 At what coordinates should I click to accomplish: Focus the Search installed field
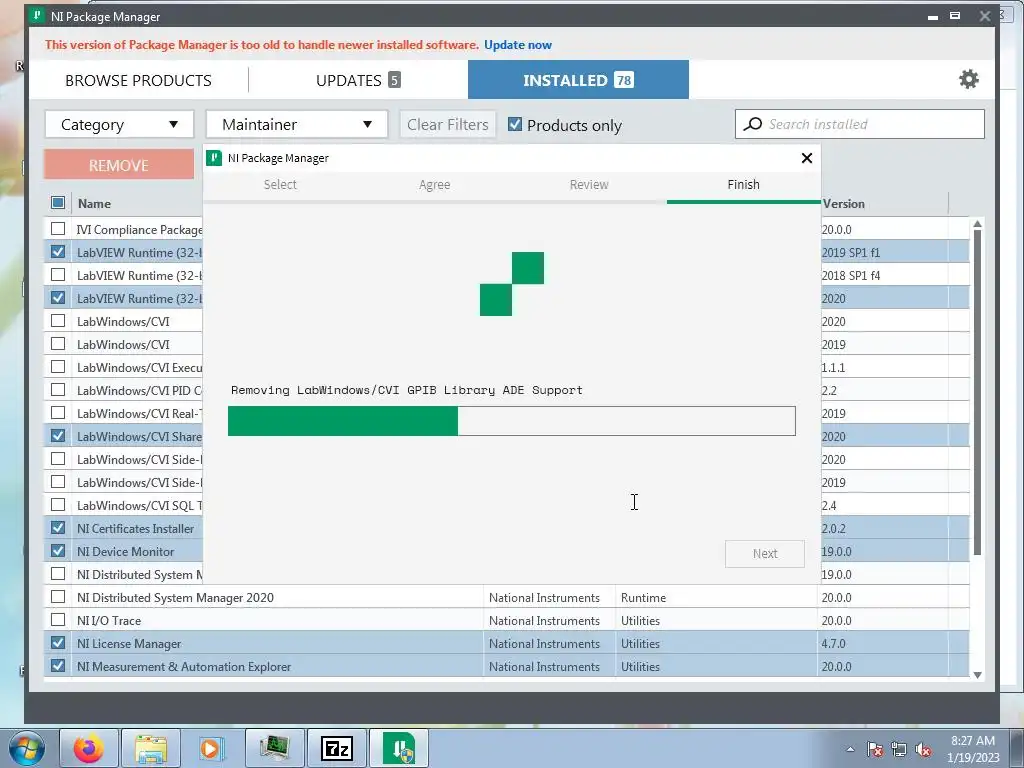pyautogui.click(x=859, y=124)
